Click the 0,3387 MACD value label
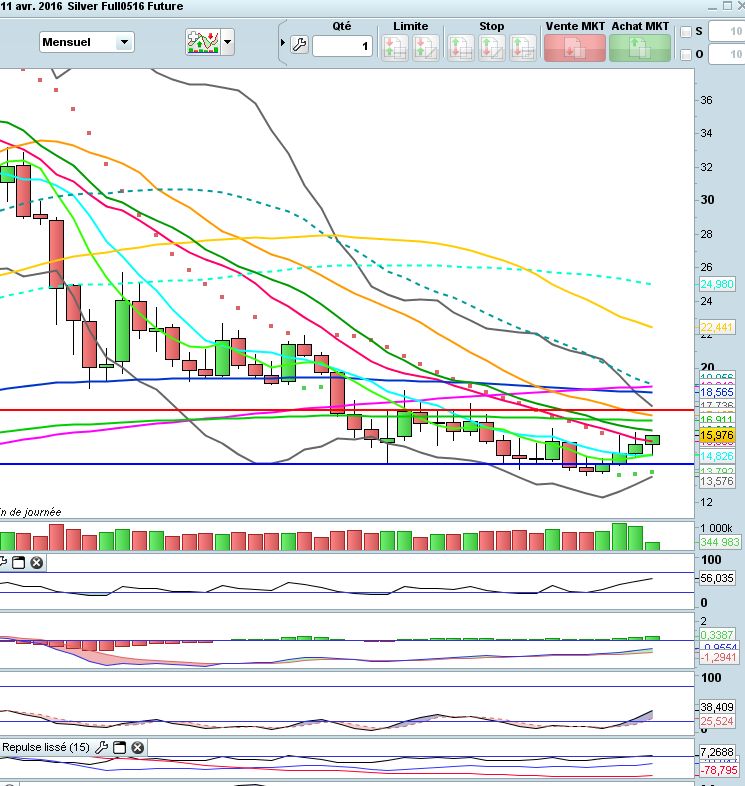The image size is (745, 786). tap(717, 635)
